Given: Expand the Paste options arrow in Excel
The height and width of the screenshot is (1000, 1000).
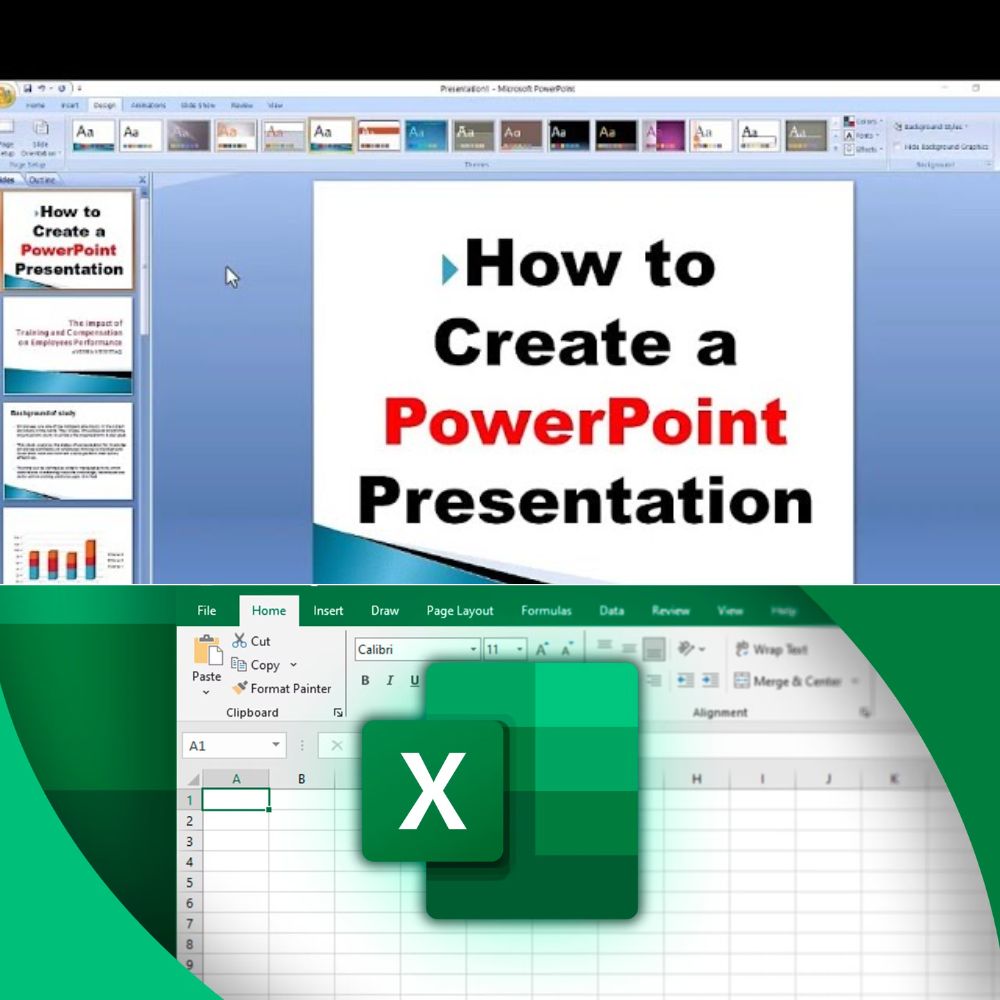Looking at the screenshot, I should pos(206,693).
